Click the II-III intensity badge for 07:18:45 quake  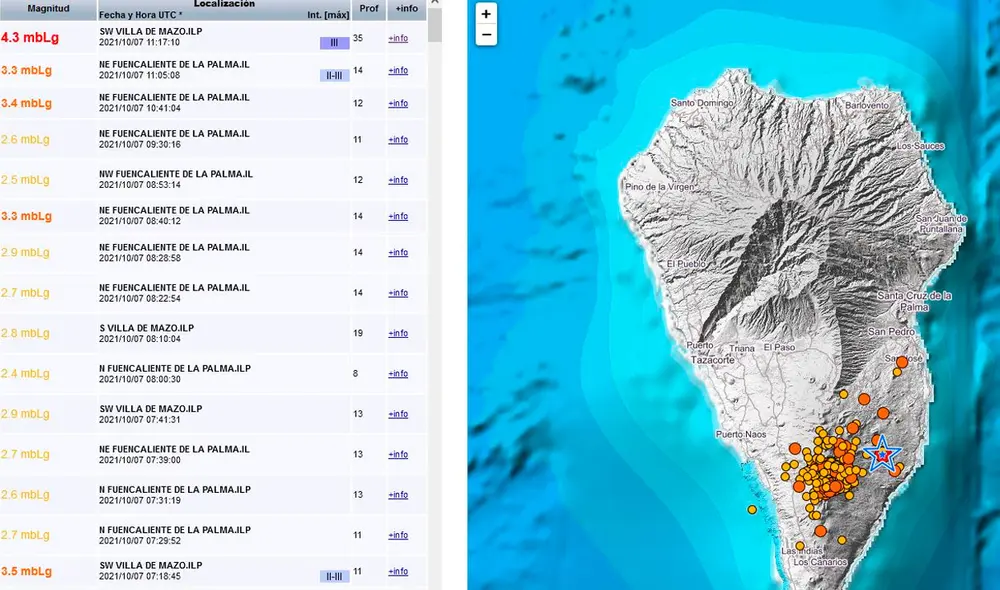pos(334,577)
